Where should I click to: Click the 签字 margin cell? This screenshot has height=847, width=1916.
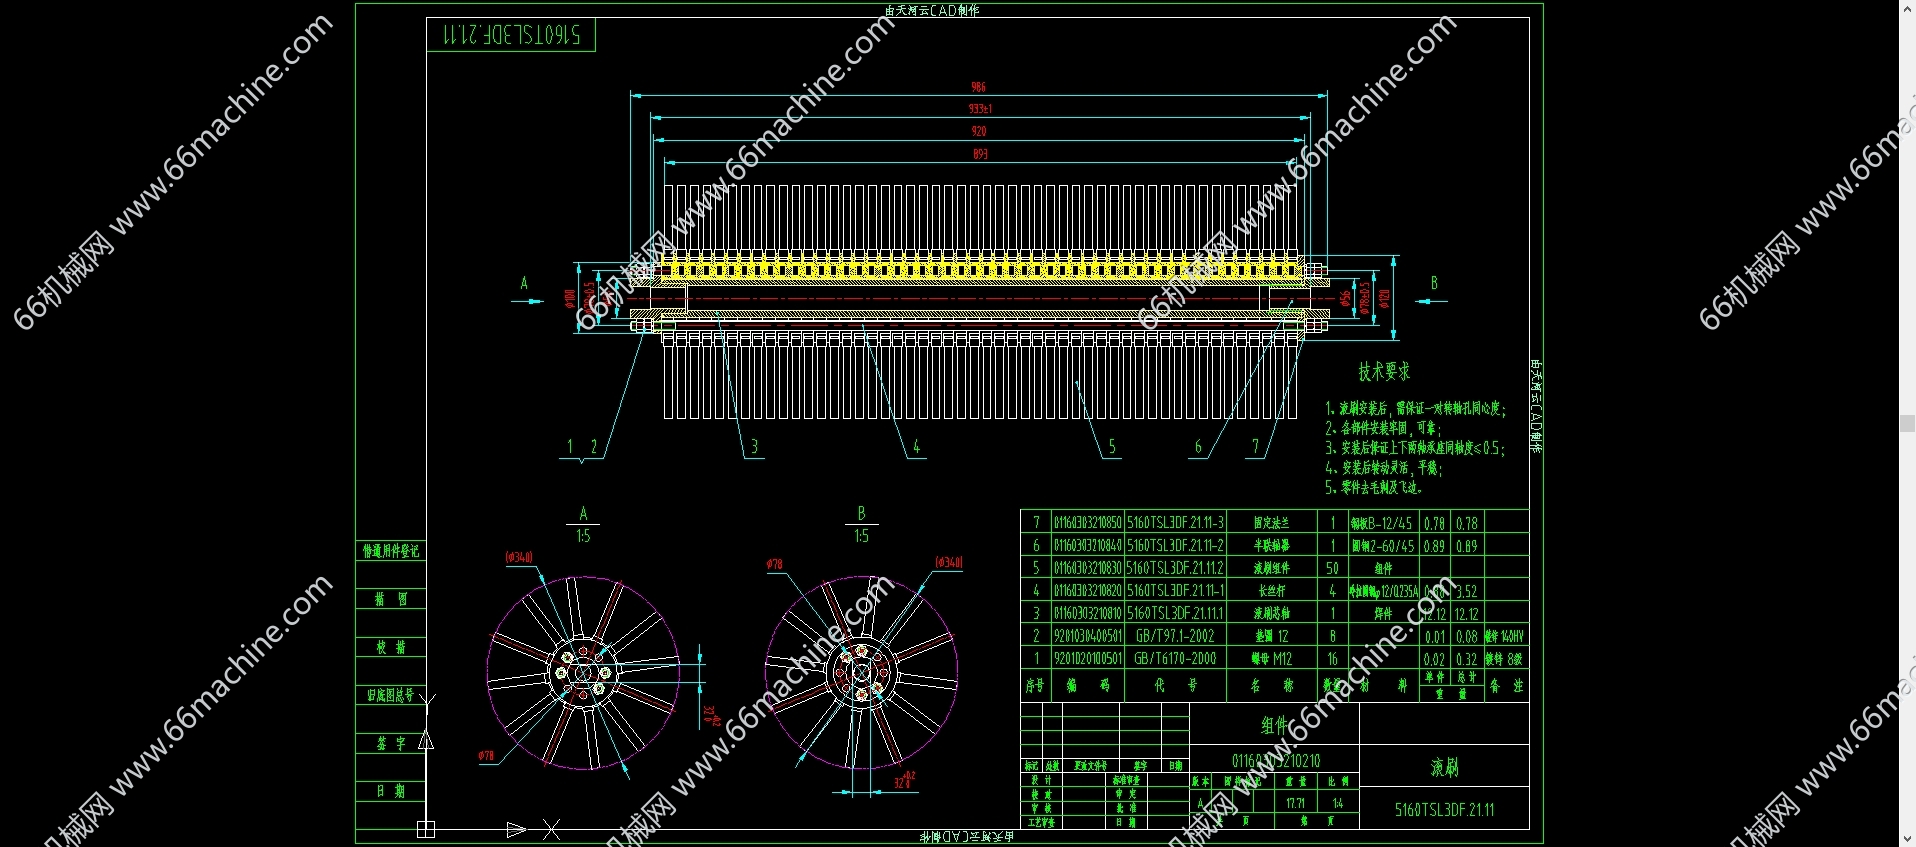(391, 743)
